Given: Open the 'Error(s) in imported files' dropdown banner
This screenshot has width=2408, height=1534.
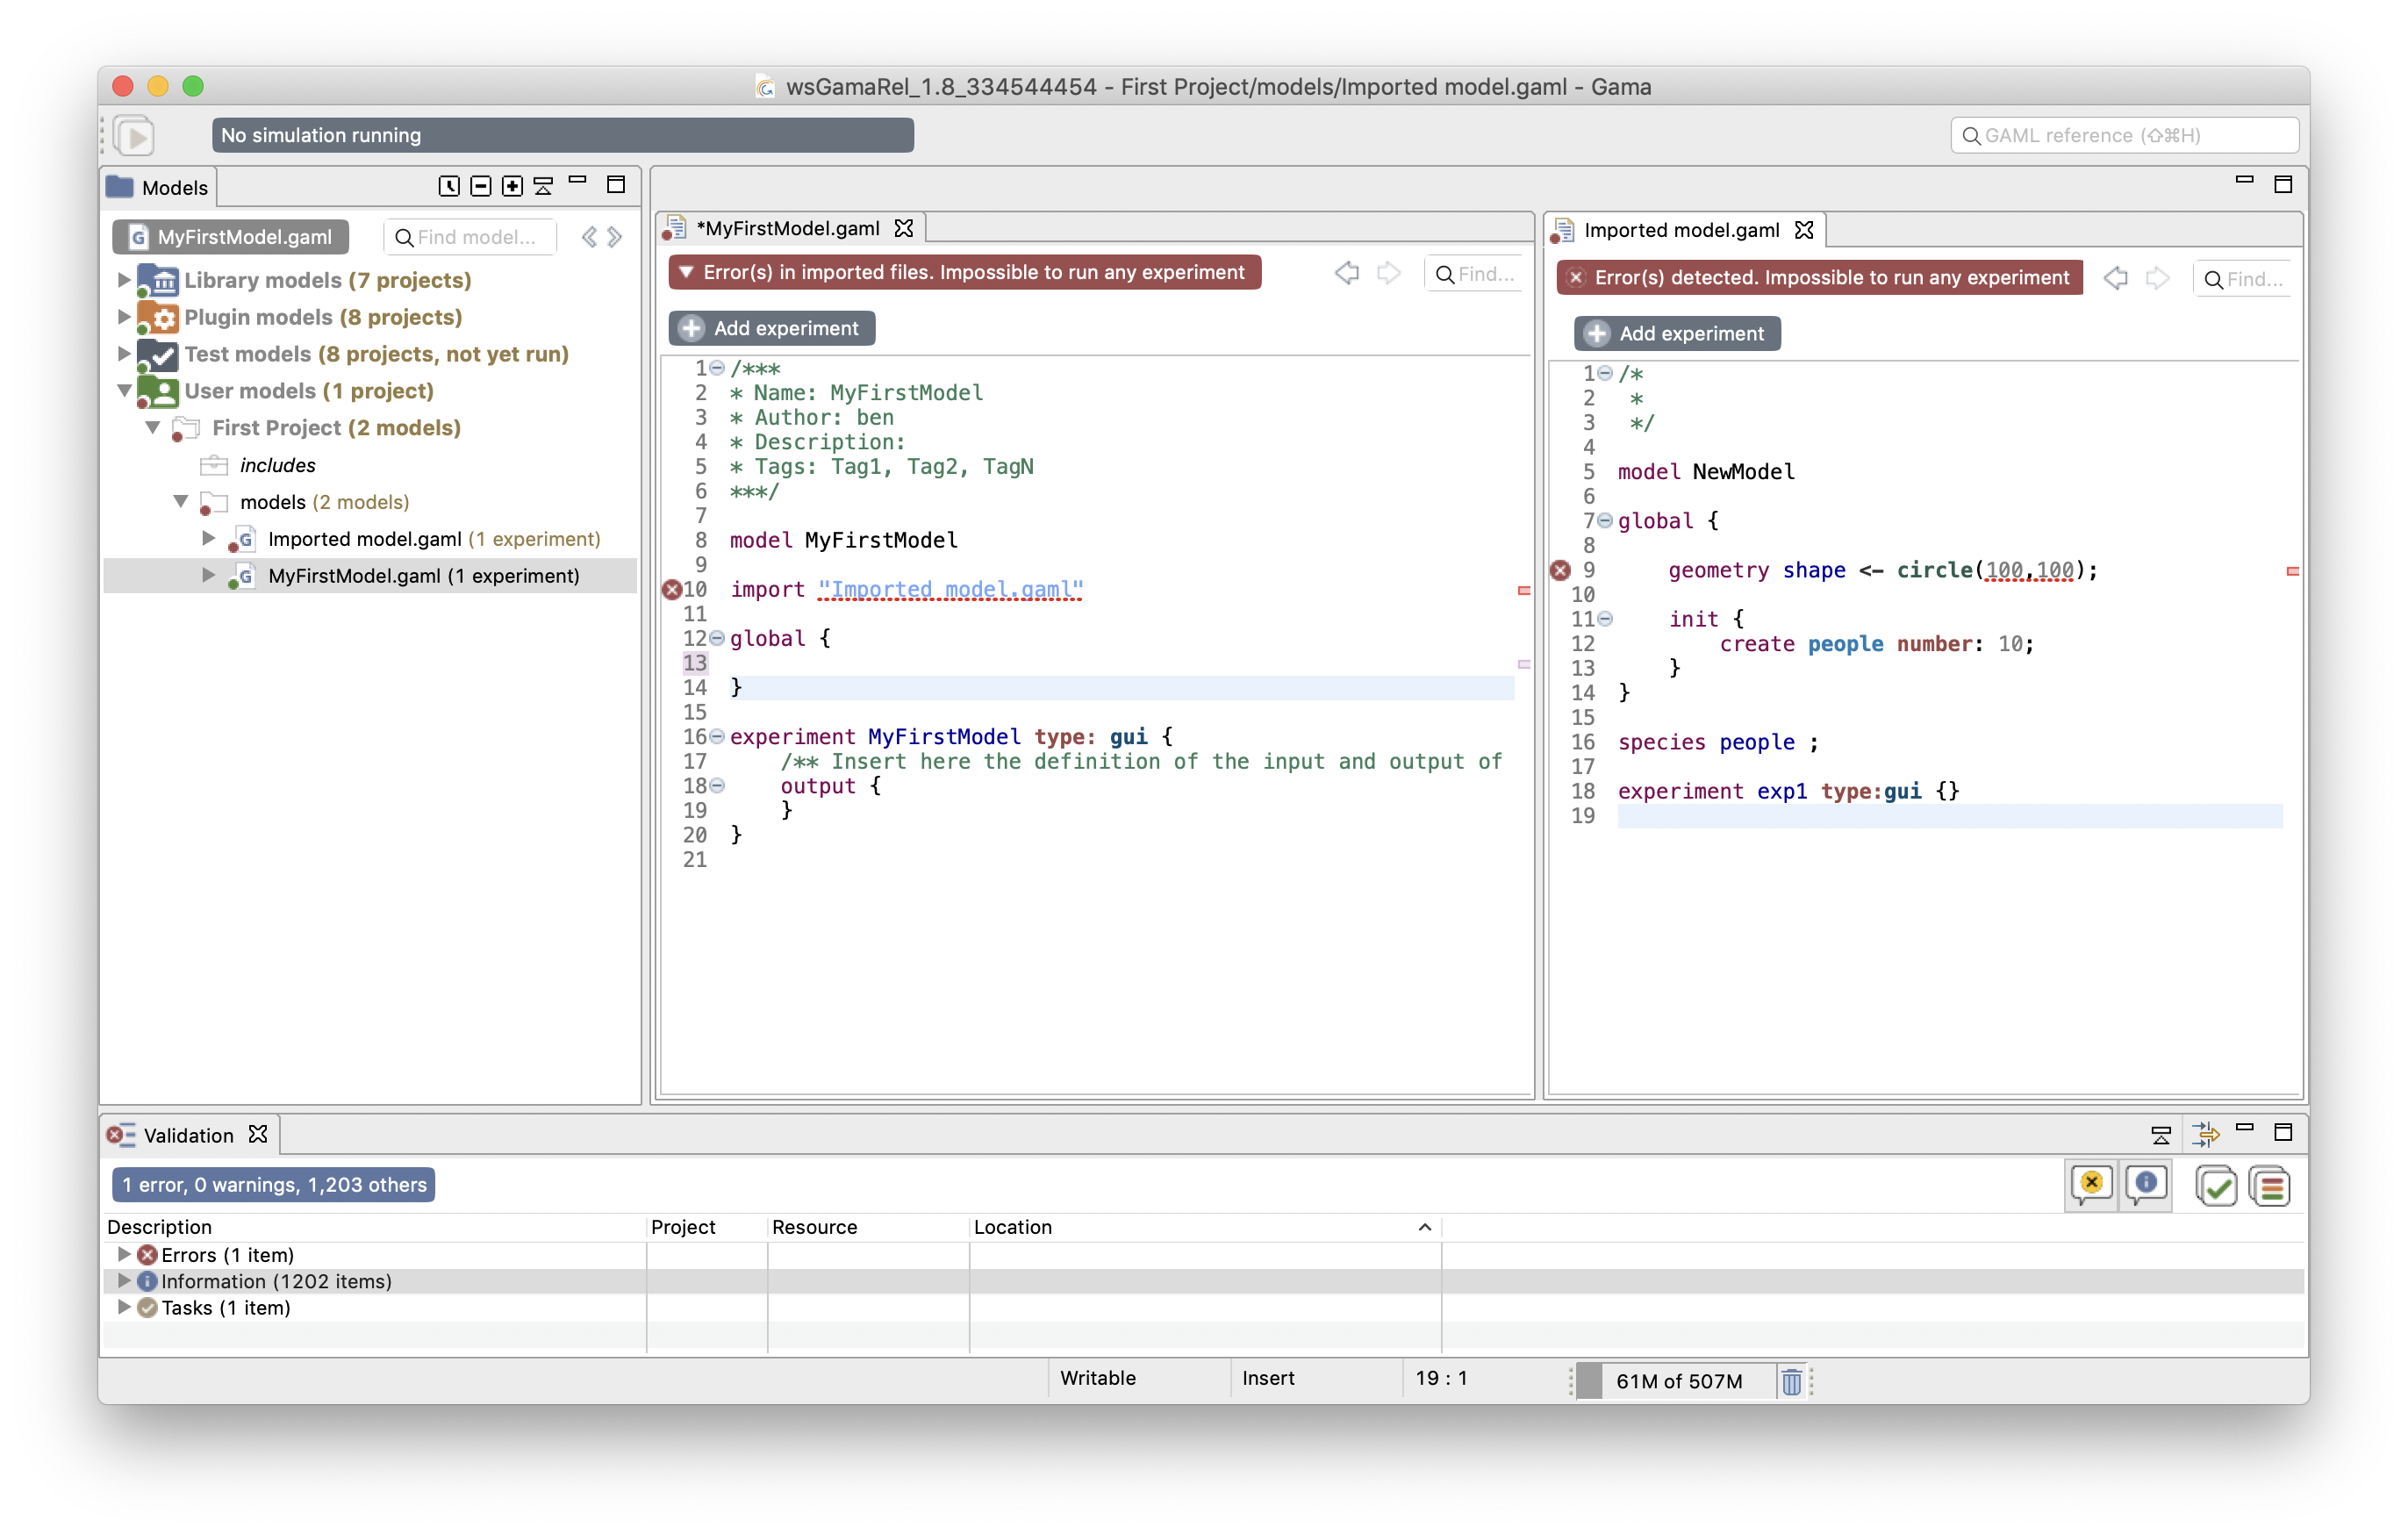Looking at the screenshot, I should [x=964, y=272].
